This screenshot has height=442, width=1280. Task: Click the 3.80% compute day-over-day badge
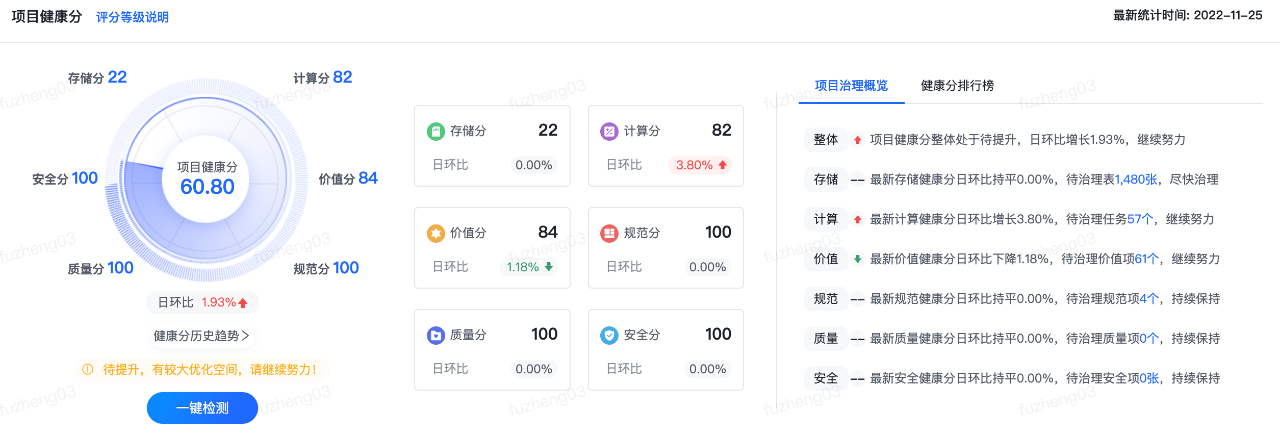(x=700, y=165)
